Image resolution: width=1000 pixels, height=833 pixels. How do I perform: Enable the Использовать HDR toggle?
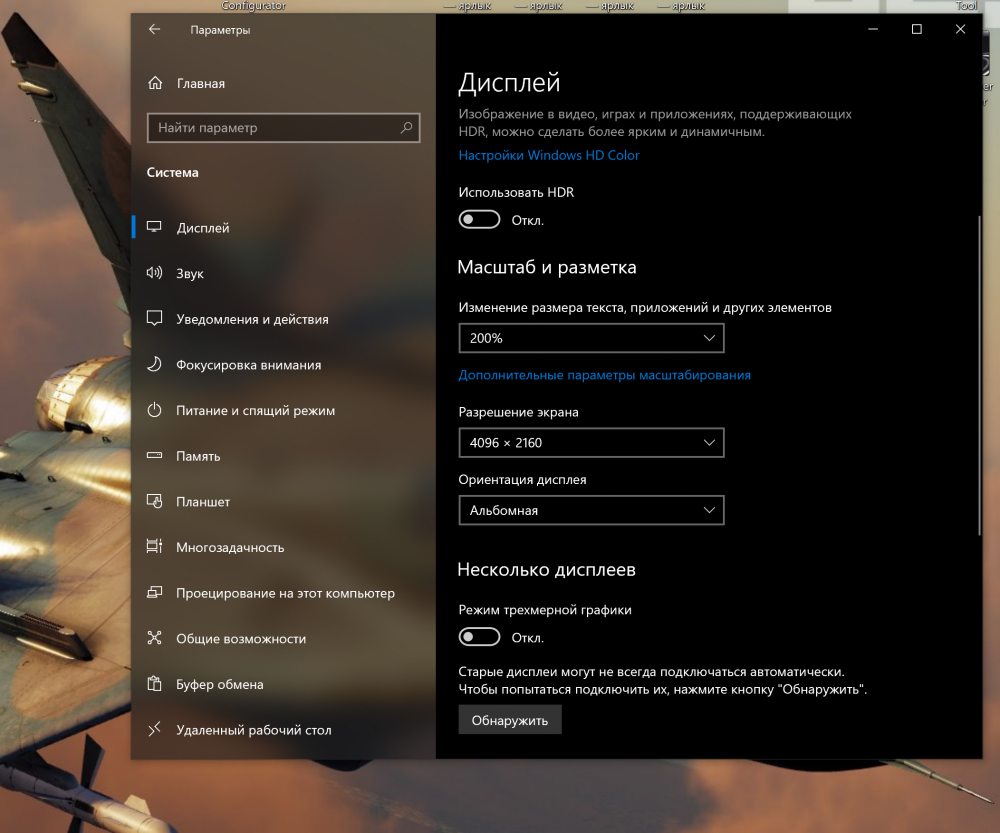tap(480, 220)
